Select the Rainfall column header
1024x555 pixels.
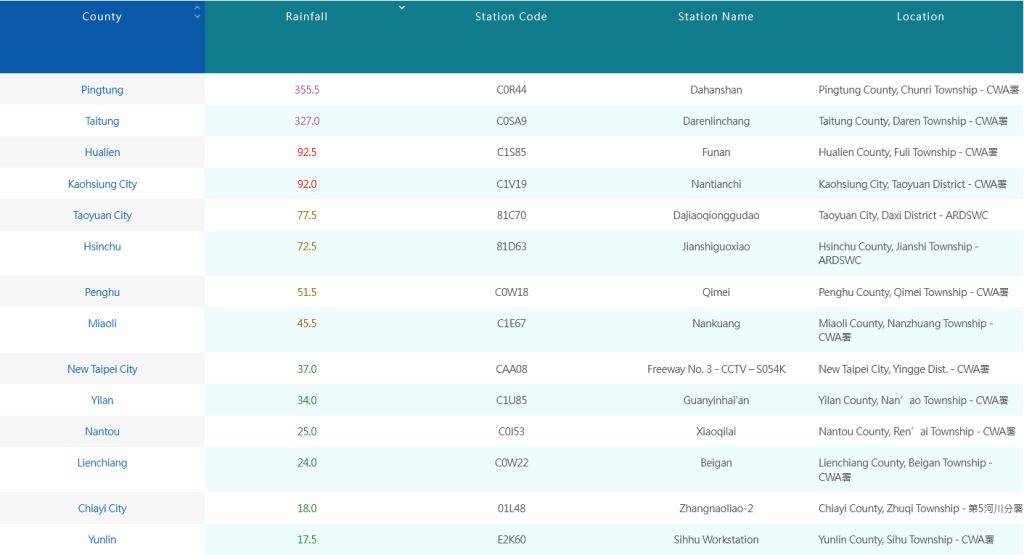coord(306,17)
